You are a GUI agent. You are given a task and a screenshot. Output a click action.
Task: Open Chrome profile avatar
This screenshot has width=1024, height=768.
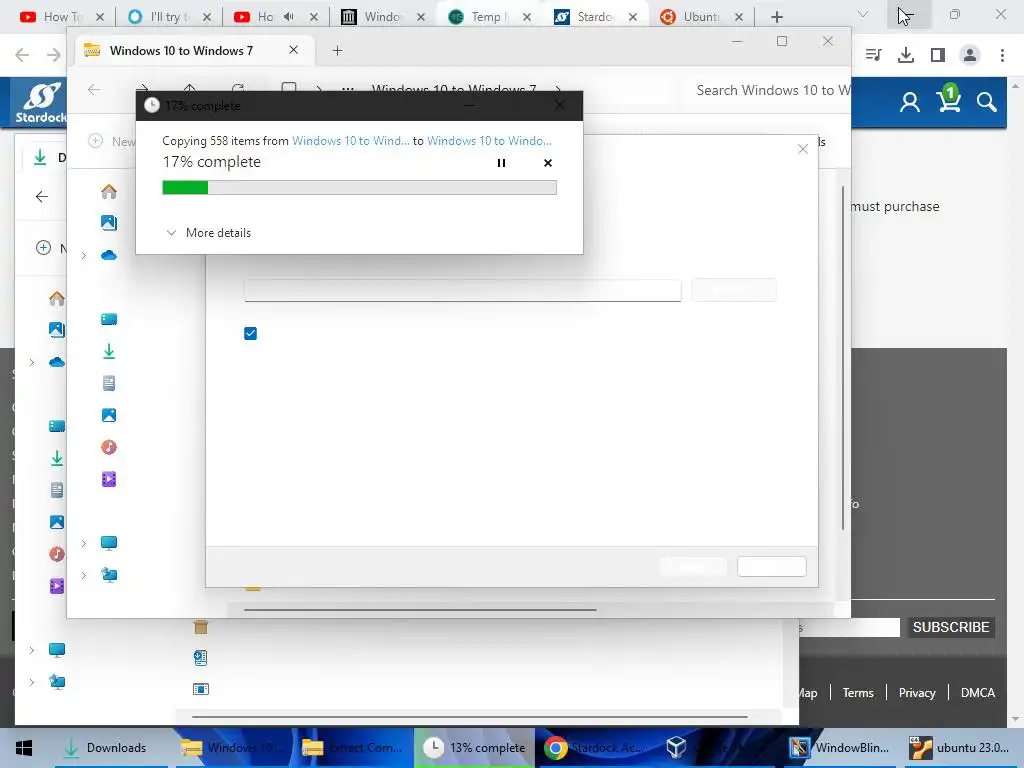970,55
